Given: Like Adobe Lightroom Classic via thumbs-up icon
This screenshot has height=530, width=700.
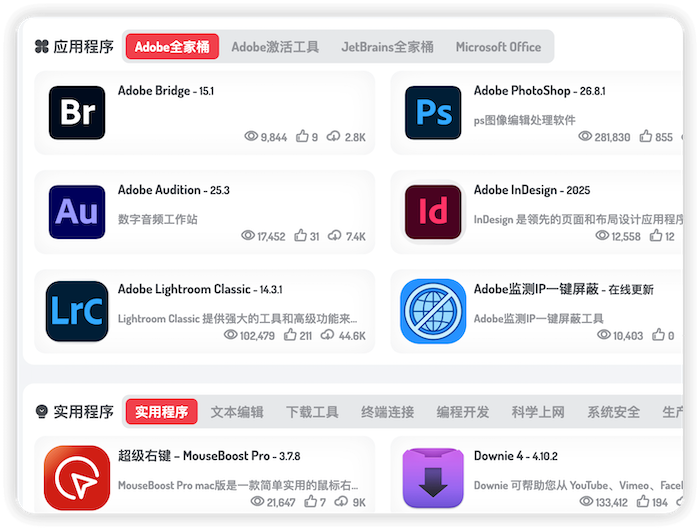Looking at the screenshot, I should click(x=294, y=336).
